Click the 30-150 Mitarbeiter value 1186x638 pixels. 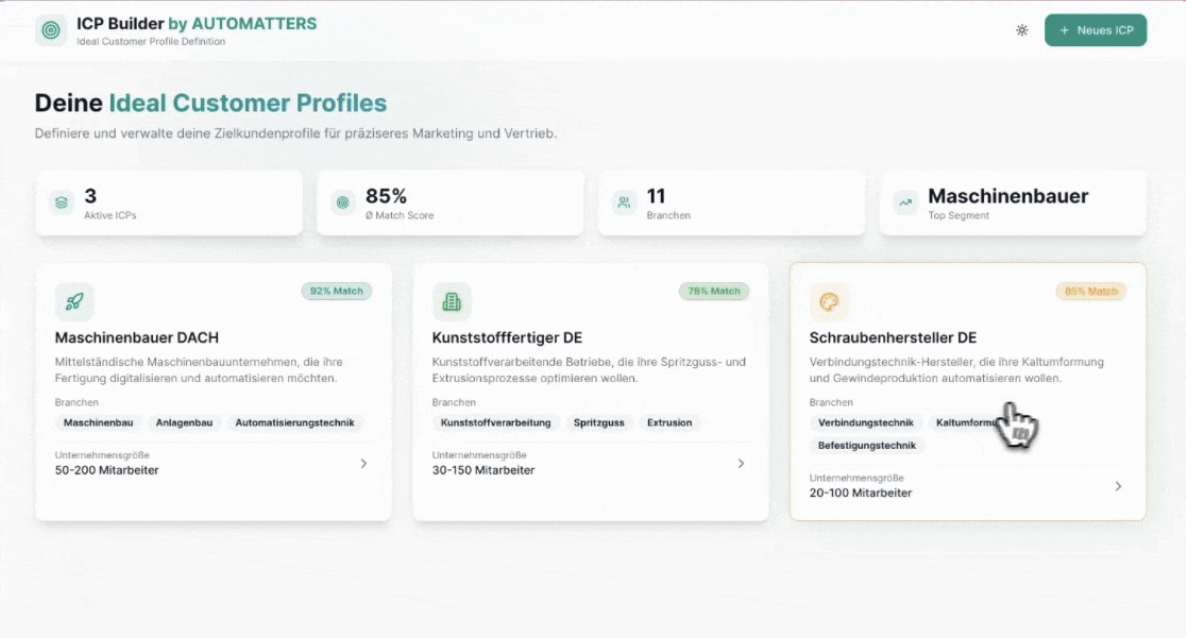click(483, 470)
